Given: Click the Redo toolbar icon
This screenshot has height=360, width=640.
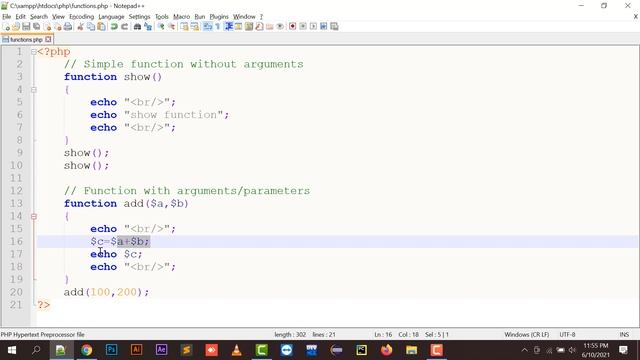Looking at the screenshot, I should tap(124, 27).
